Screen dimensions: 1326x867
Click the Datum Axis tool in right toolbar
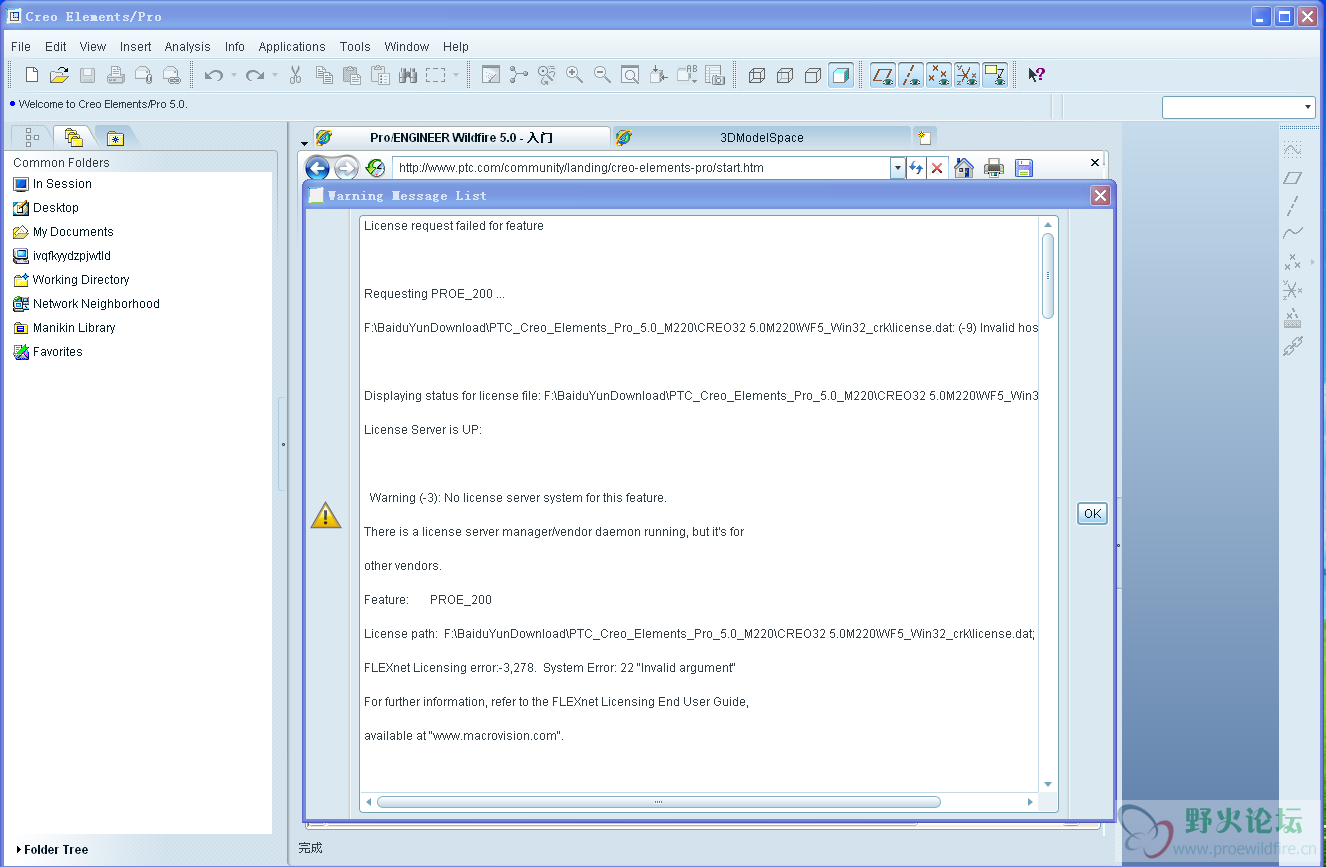point(1293,206)
